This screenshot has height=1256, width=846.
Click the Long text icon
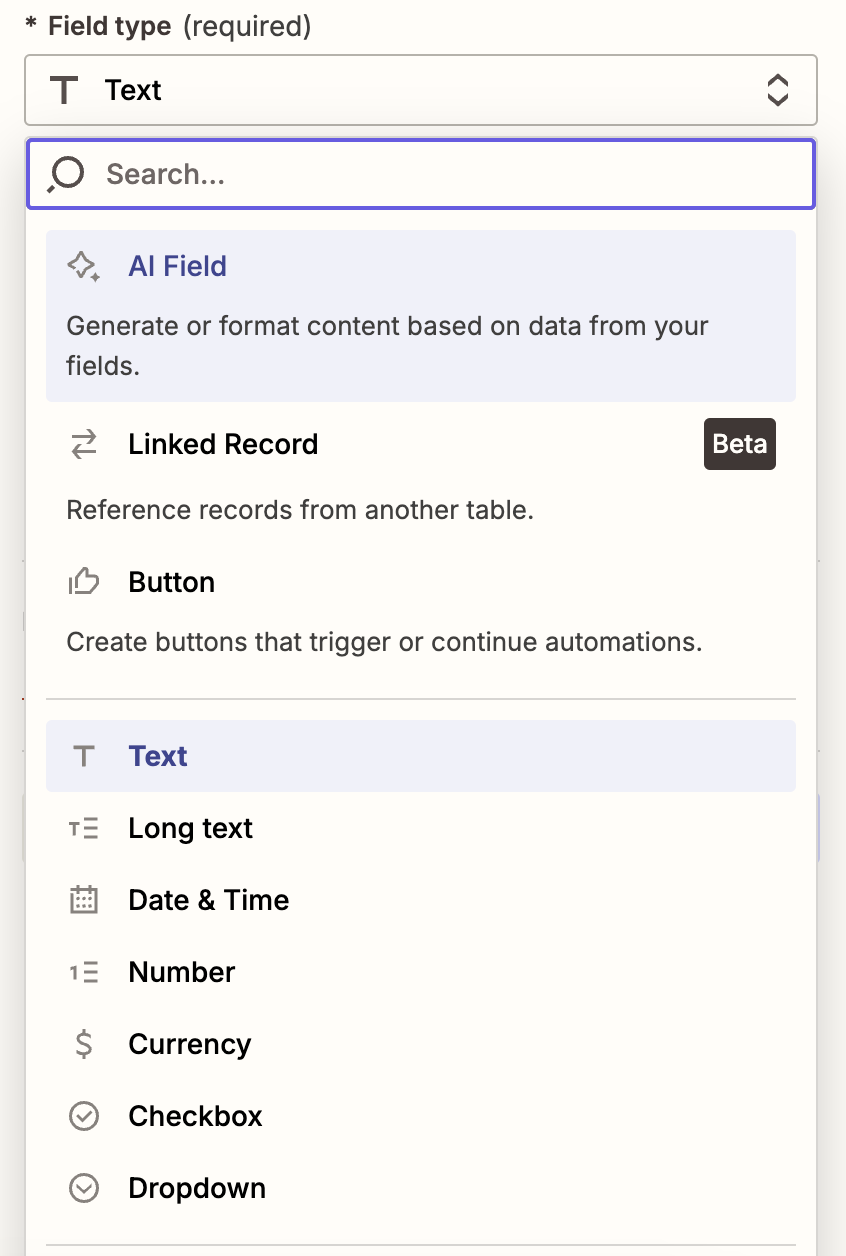click(x=84, y=828)
